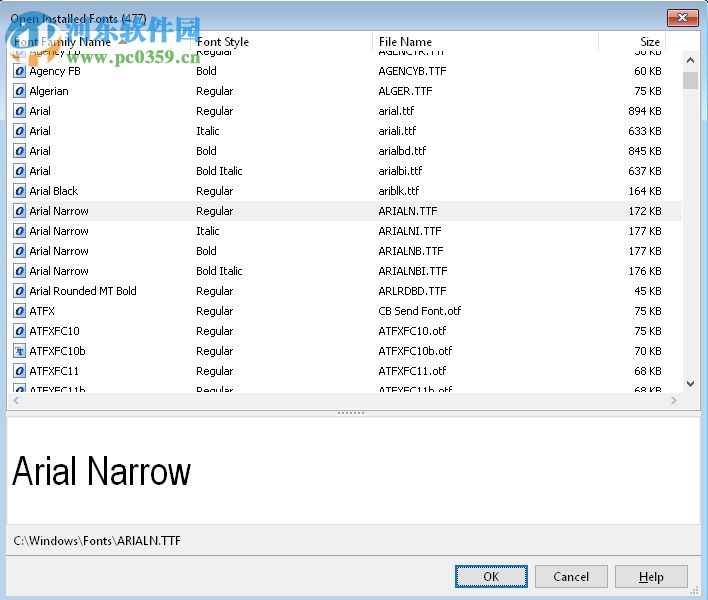Screen dimensions: 708x600
Task: Open Help for this dialog
Action: coord(651,577)
